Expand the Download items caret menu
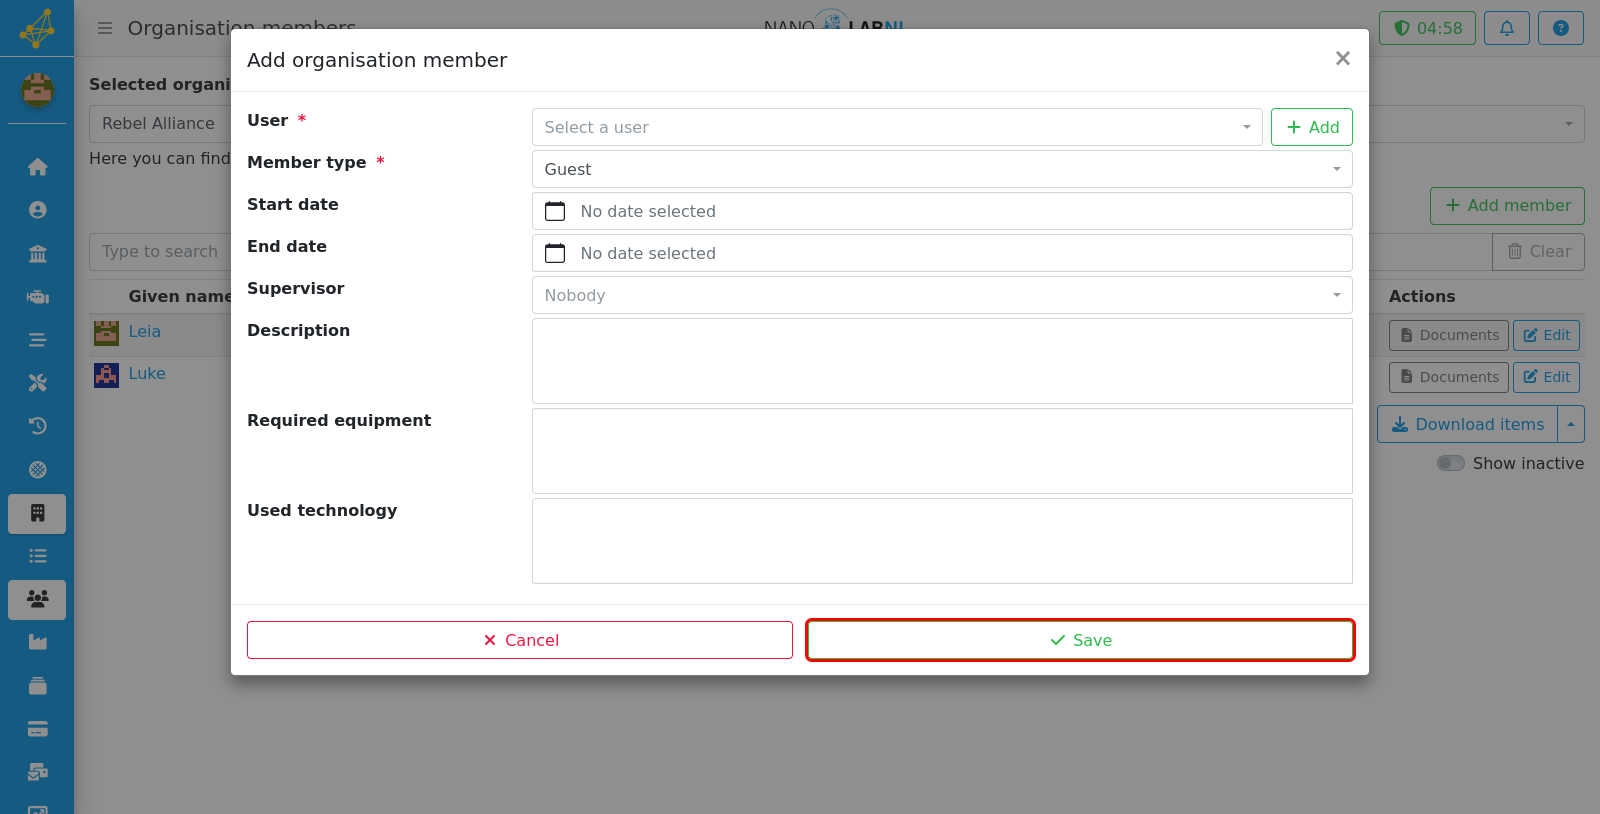Screen dimensions: 1600x814 tap(1571, 424)
